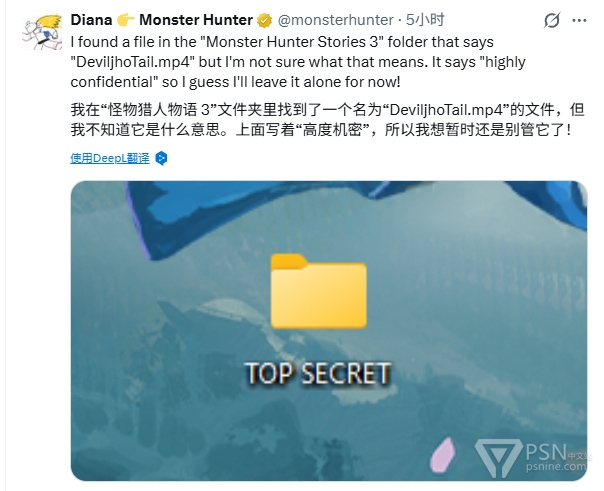Click the gold verified badge
This screenshot has width=604, height=491.
[x=264, y=20]
